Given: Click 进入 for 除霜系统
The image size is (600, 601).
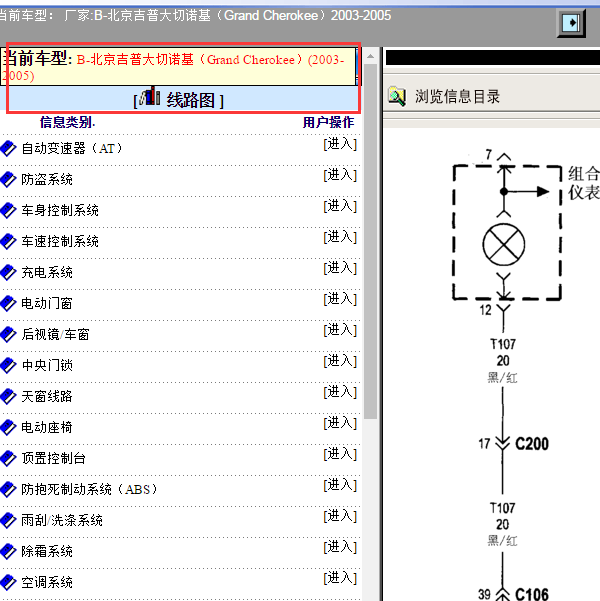Looking at the screenshot, I should 340,548.
